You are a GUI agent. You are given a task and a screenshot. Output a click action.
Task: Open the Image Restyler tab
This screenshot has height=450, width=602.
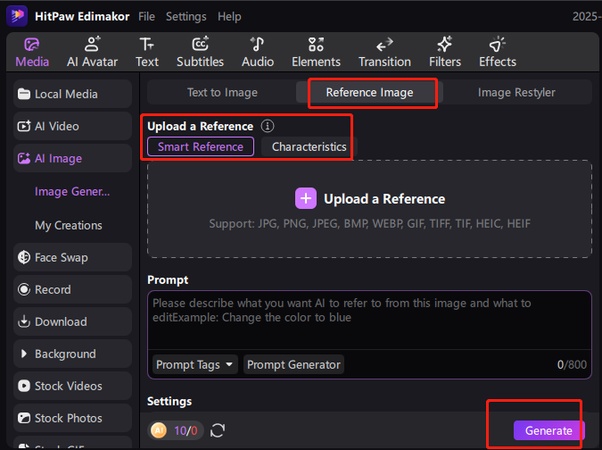click(516, 92)
